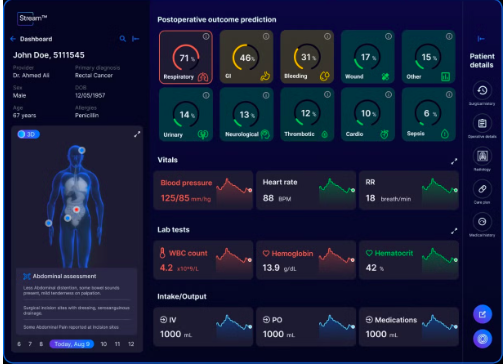Open the Medical history icon in sidebar

tap(482, 222)
